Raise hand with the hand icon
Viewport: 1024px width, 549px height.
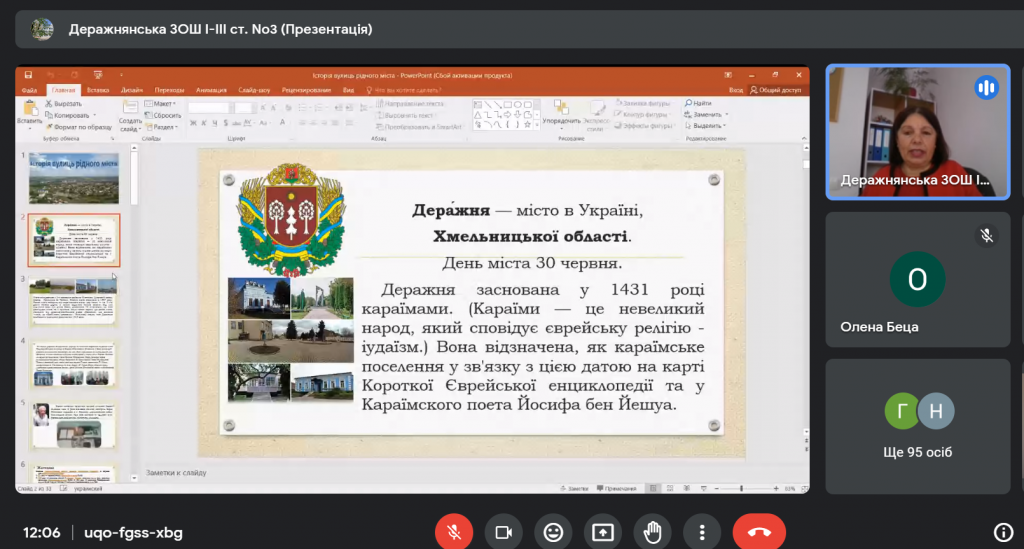(652, 533)
